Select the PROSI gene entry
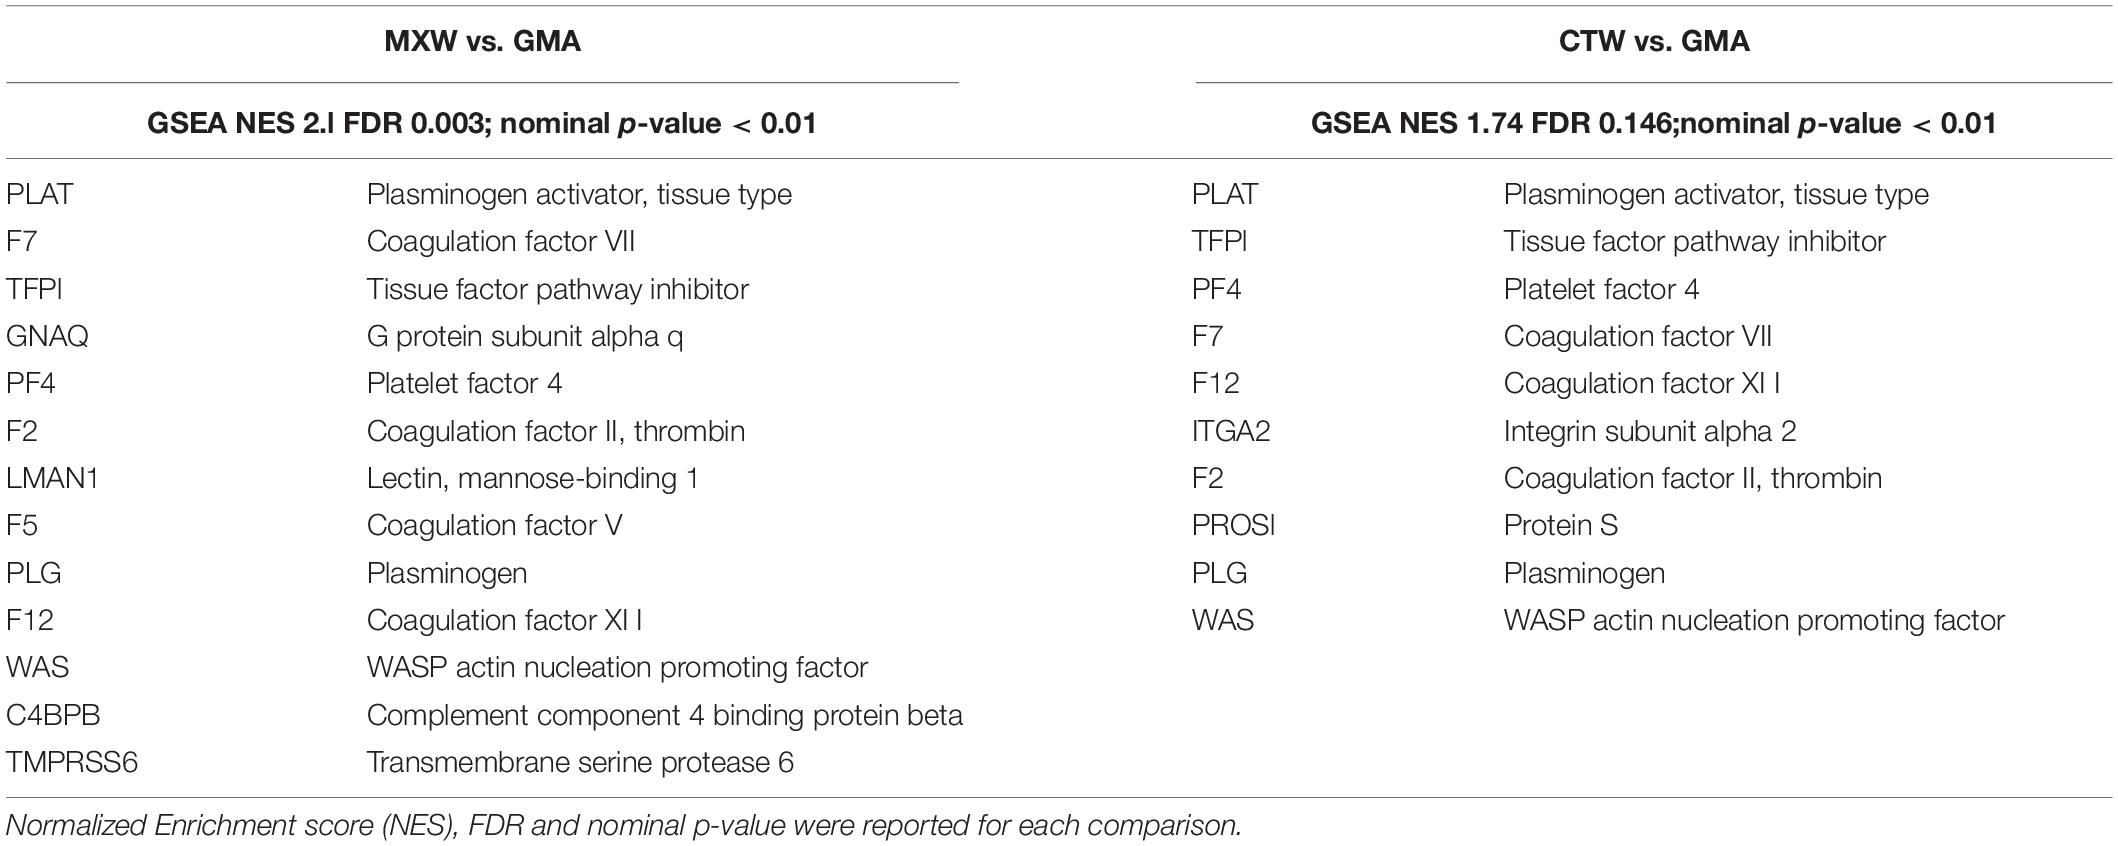2118x846 pixels. [x=1233, y=525]
